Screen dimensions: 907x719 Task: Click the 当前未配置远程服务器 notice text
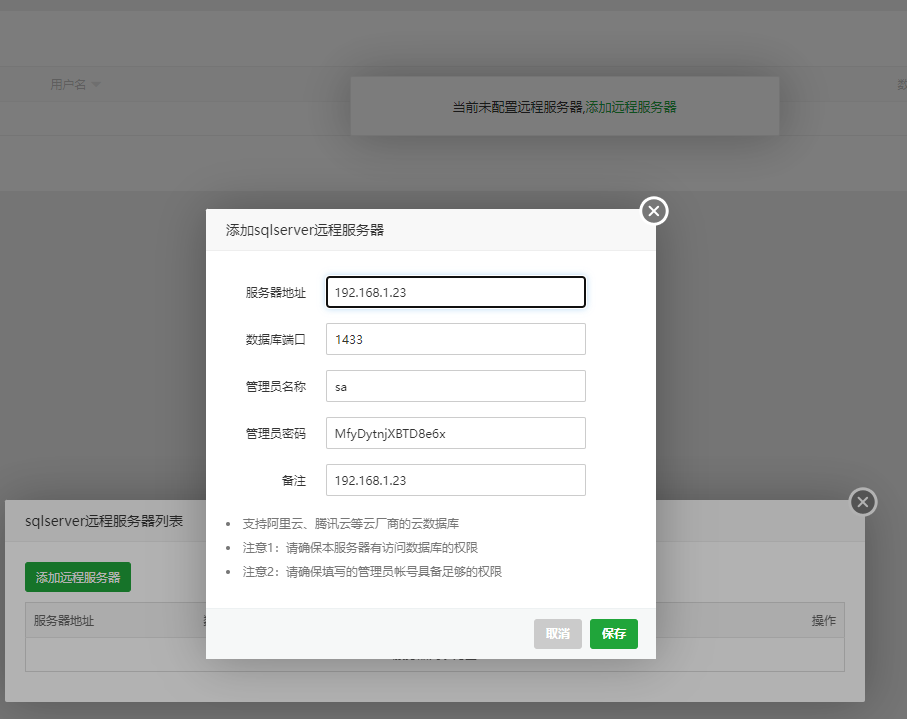(x=518, y=107)
